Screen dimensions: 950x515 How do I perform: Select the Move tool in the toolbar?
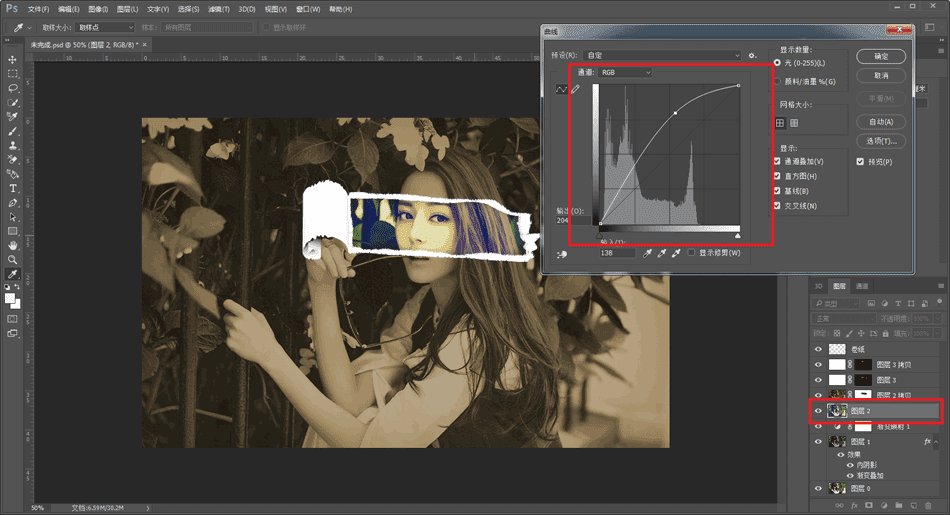(x=13, y=59)
